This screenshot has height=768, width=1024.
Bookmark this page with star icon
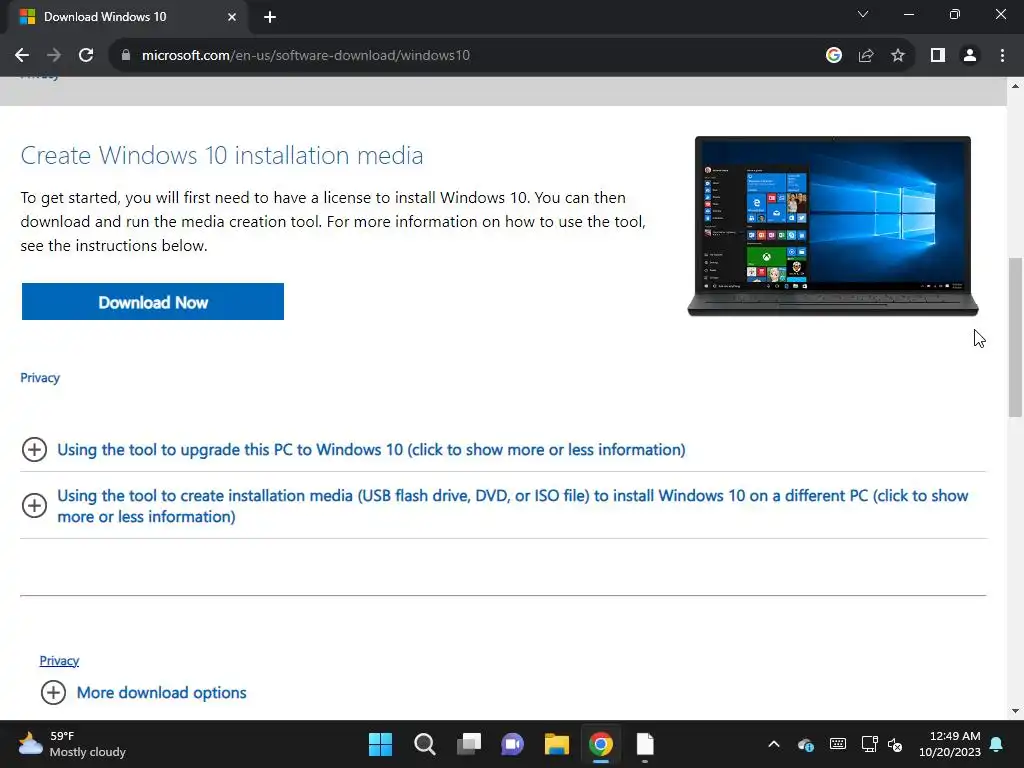pyautogui.click(x=898, y=56)
